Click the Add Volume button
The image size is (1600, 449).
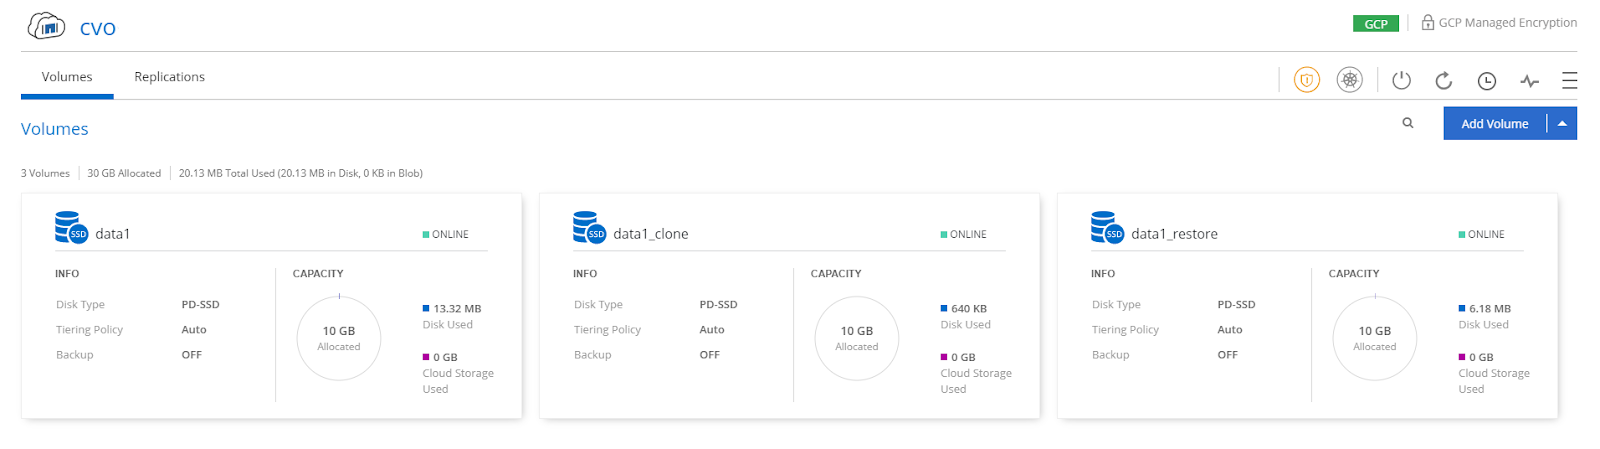coord(1495,124)
